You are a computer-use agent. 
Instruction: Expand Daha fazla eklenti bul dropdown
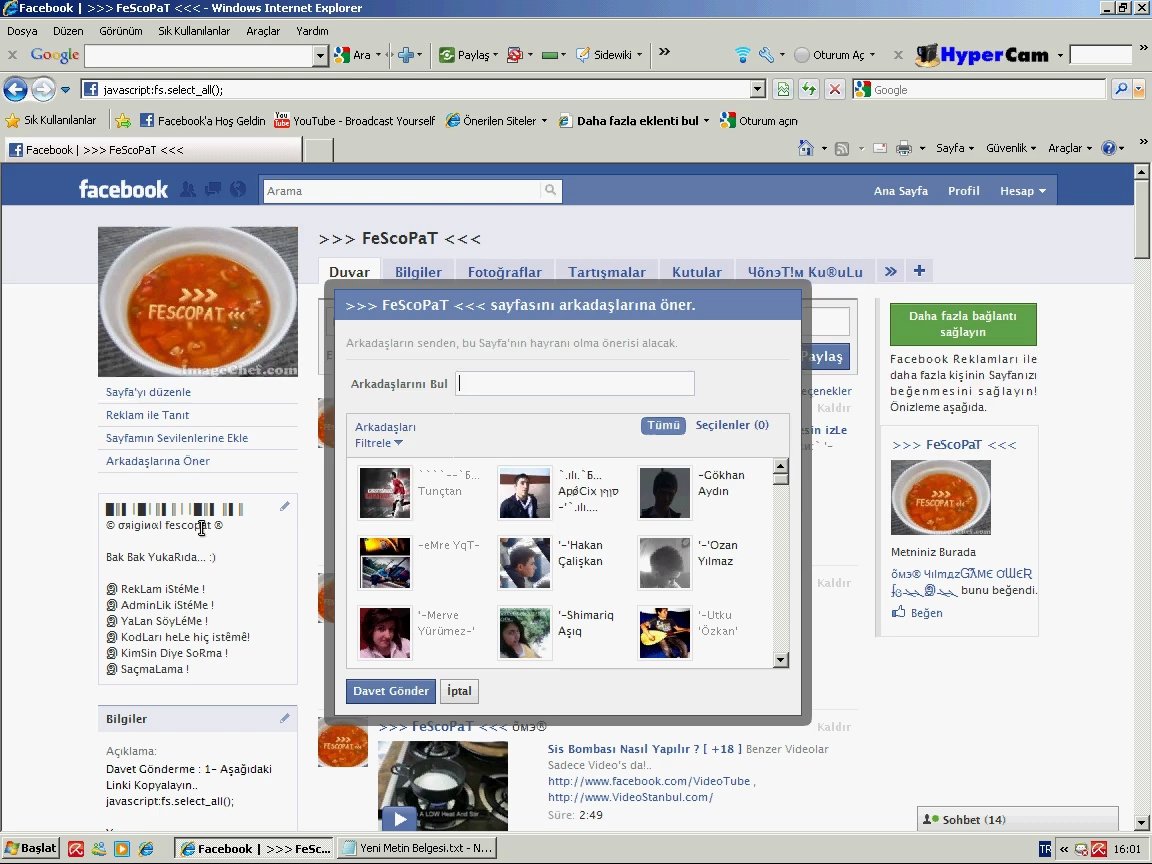pyautogui.click(x=706, y=120)
